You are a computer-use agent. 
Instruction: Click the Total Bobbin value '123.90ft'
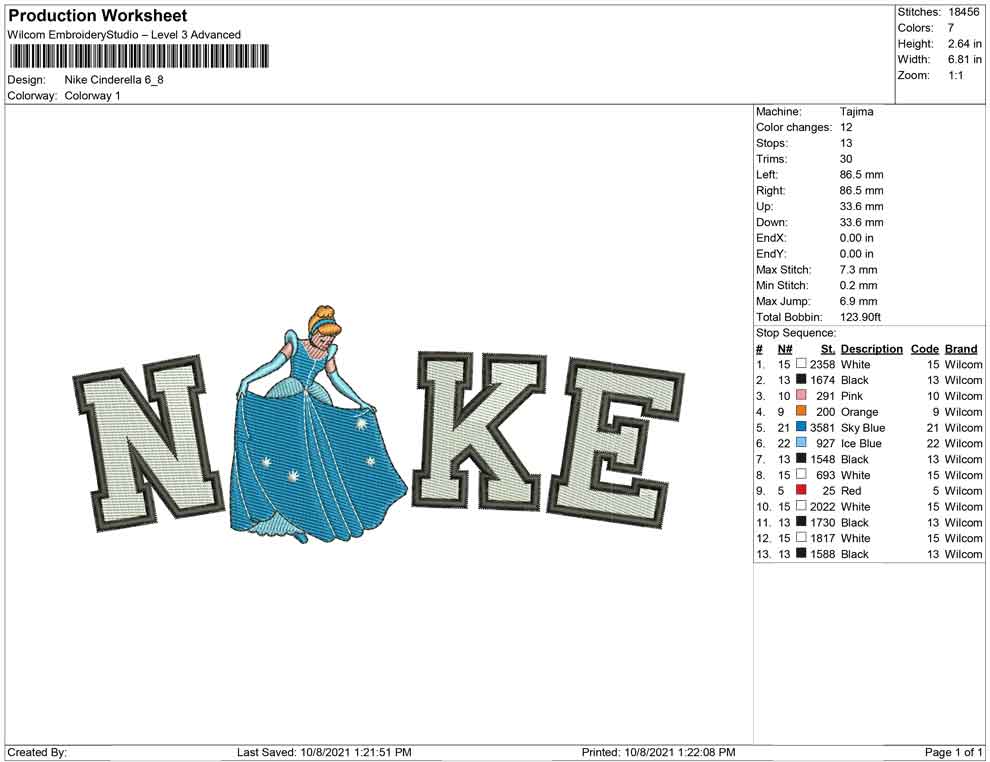click(x=860, y=317)
